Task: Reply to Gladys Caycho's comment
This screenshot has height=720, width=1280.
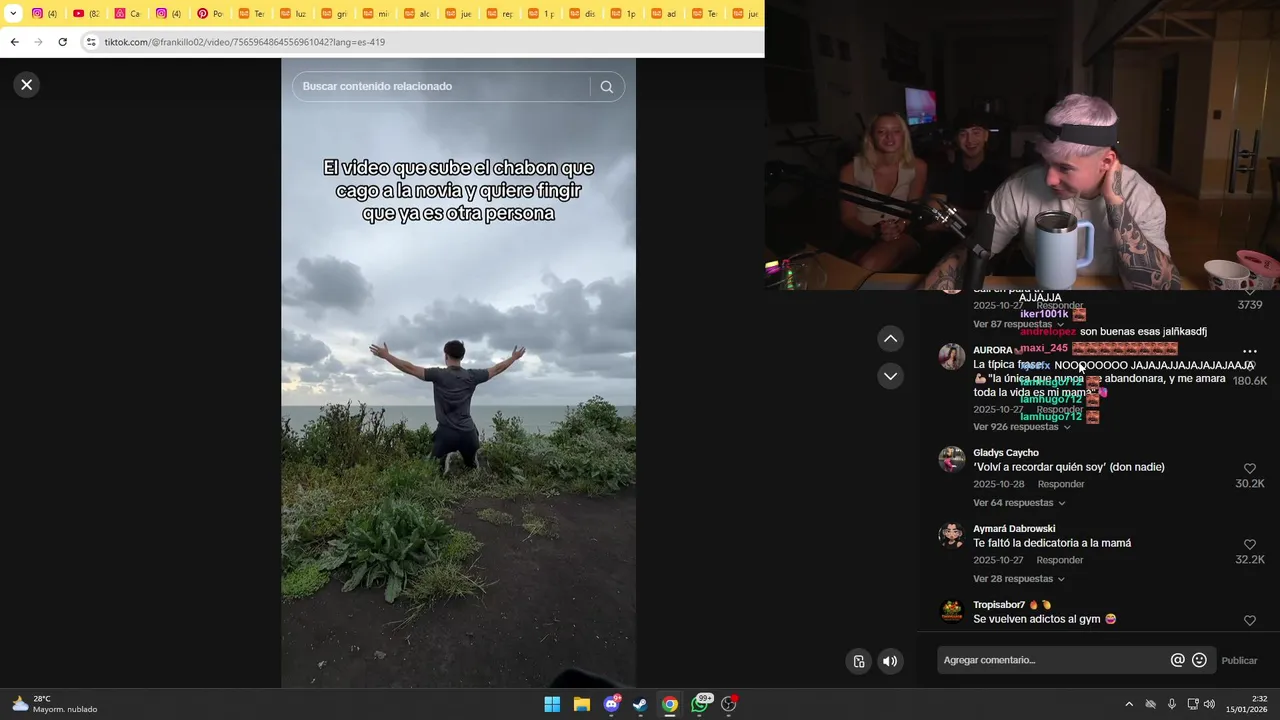Action: point(1061,484)
